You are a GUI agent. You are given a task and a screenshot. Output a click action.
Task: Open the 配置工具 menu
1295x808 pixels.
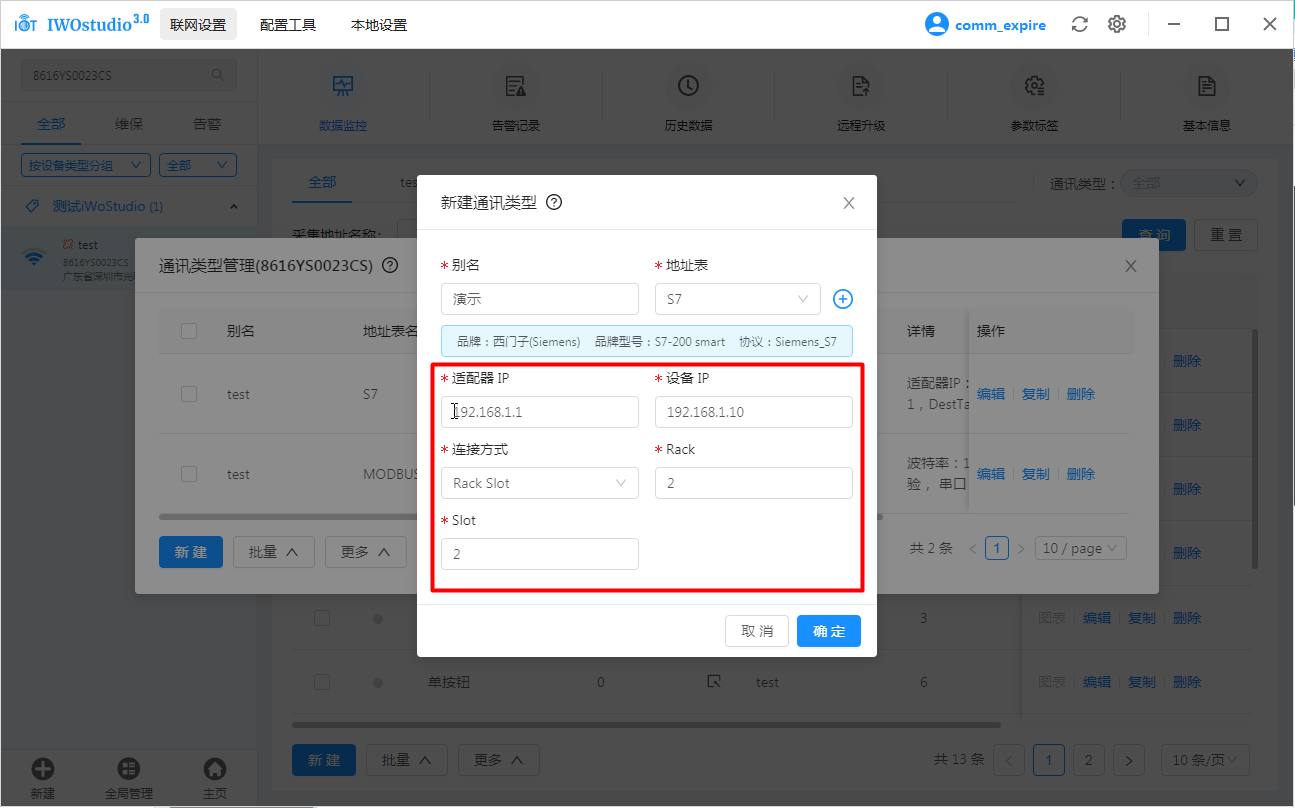pyautogui.click(x=288, y=25)
